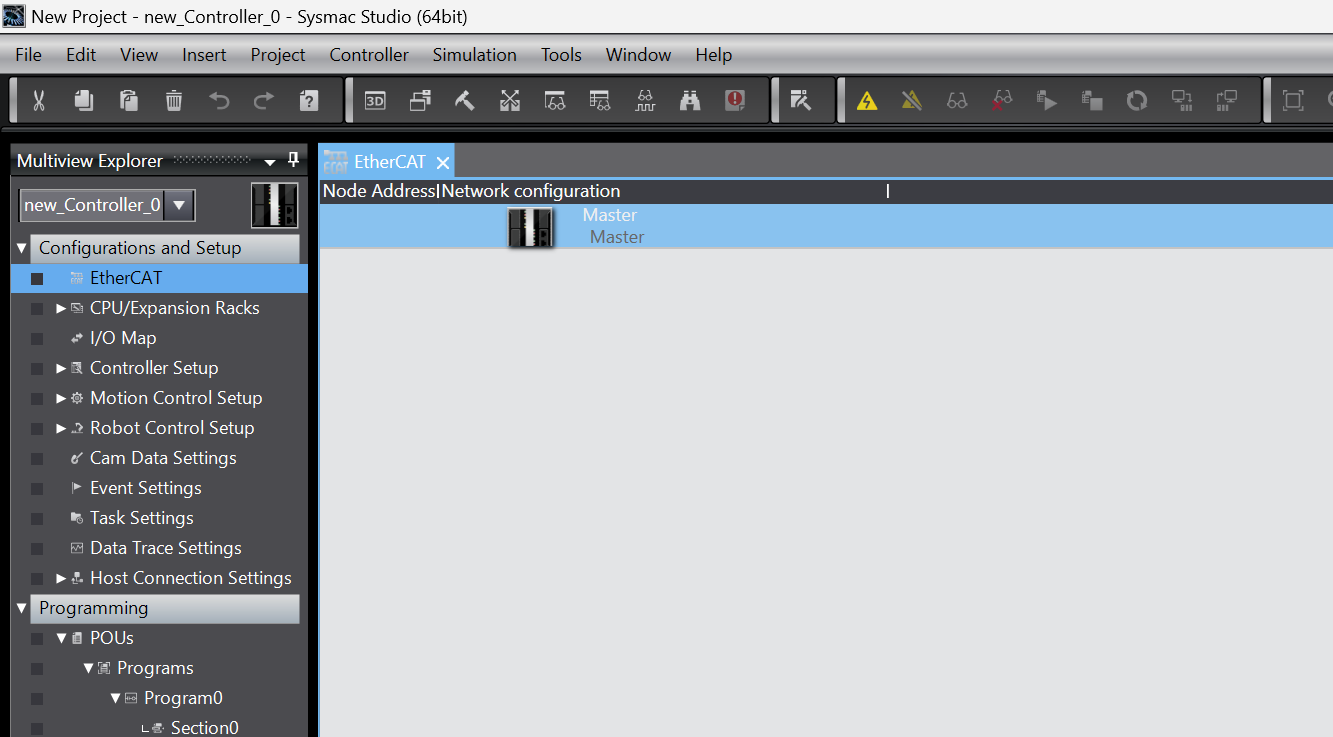Click the yellow warning triangle Online icon
1333x737 pixels.
[x=867, y=100]
